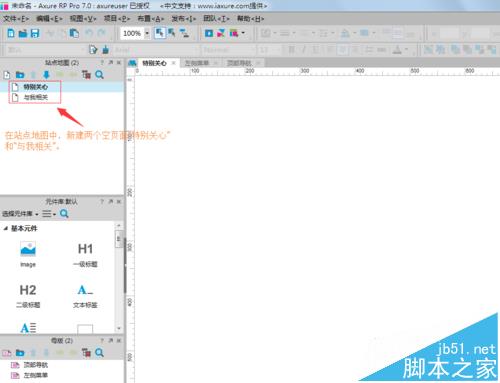Open the View 视图 menu
This screenshot has height=383, width=500.
tap(83, 19)
